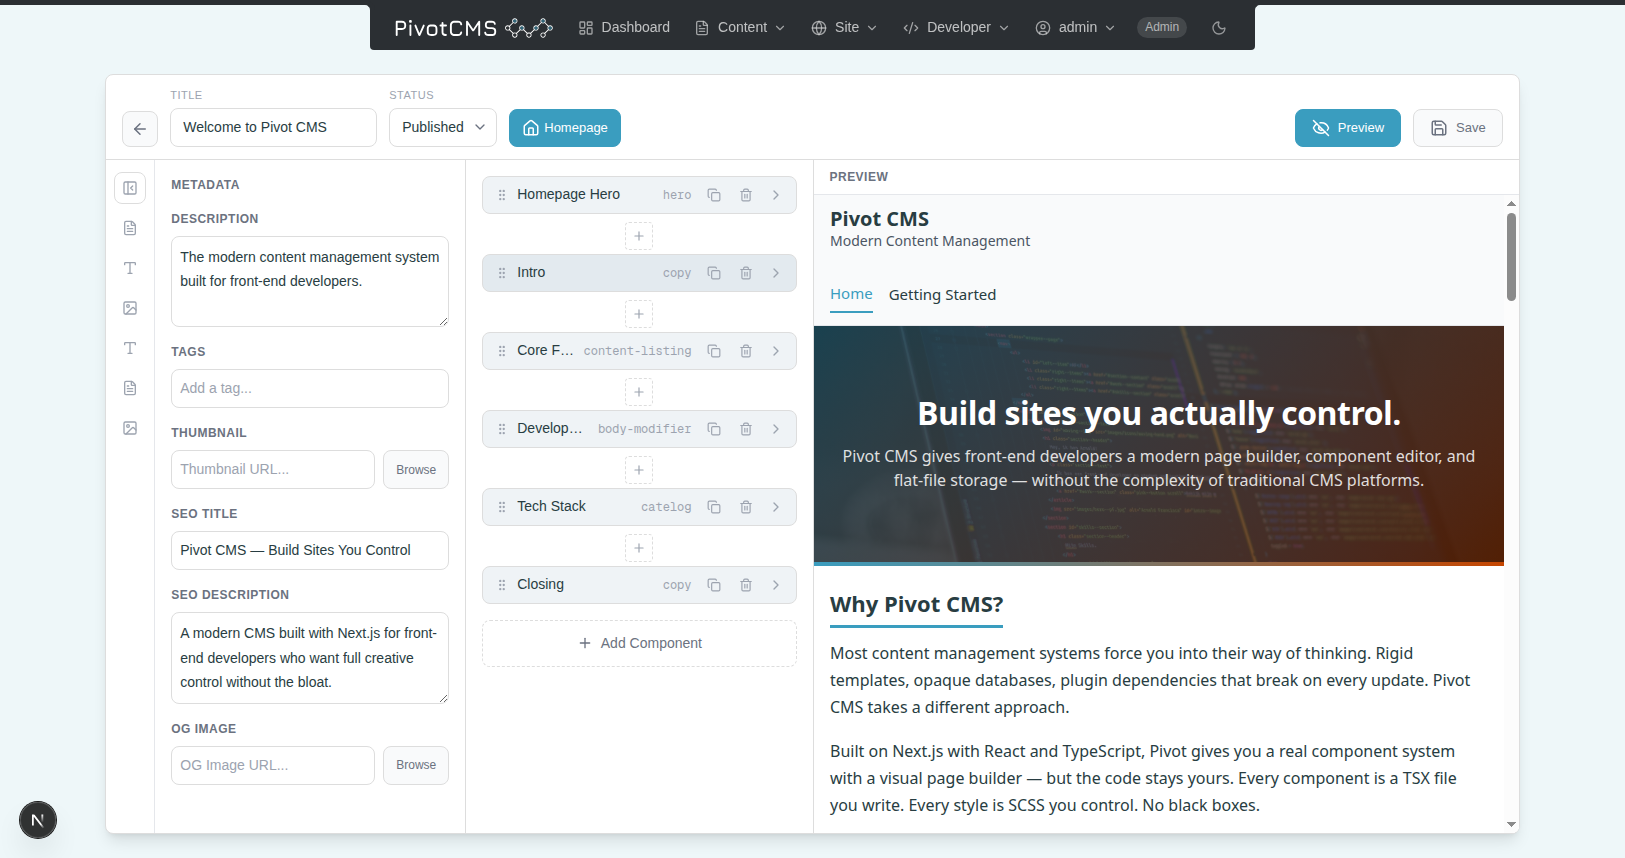This screenshot has width=1625, height=858.
Task: Delete the Closing component
Action: tap(746, 585)
